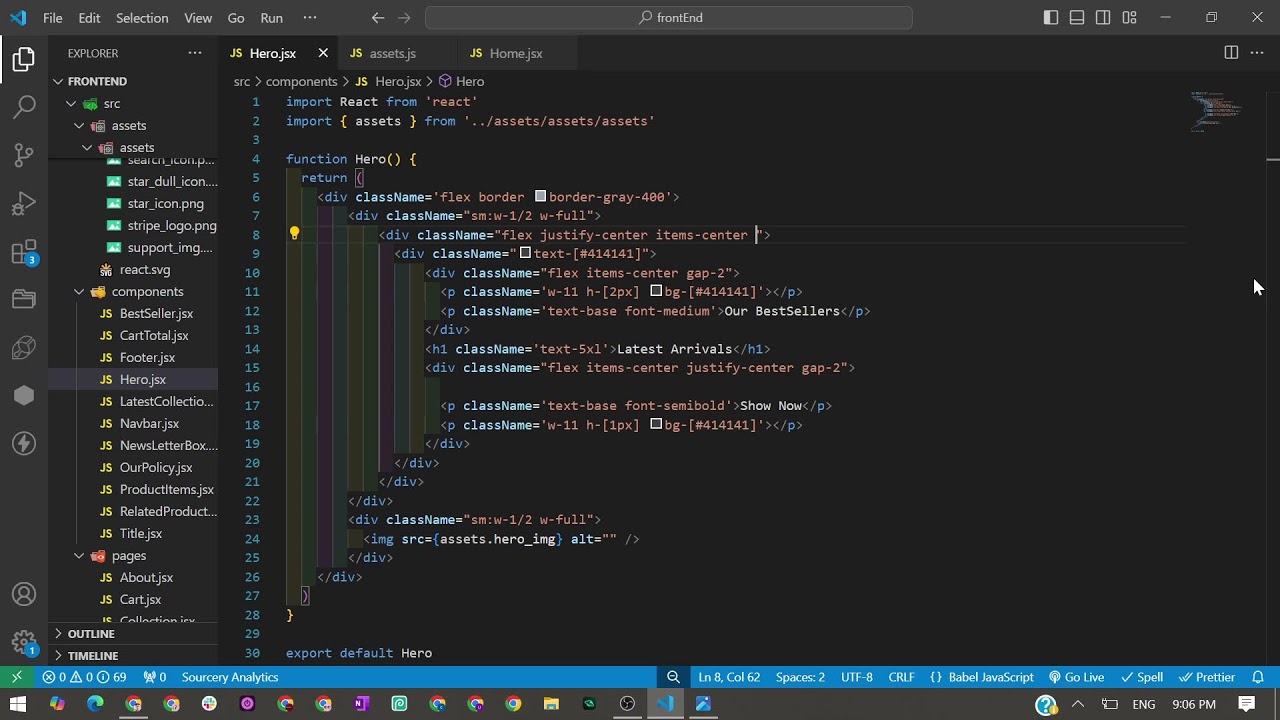Screen dimensions: 1280x720
Task: Go back using the navigation arrow
Action: [x=378, y=18]
